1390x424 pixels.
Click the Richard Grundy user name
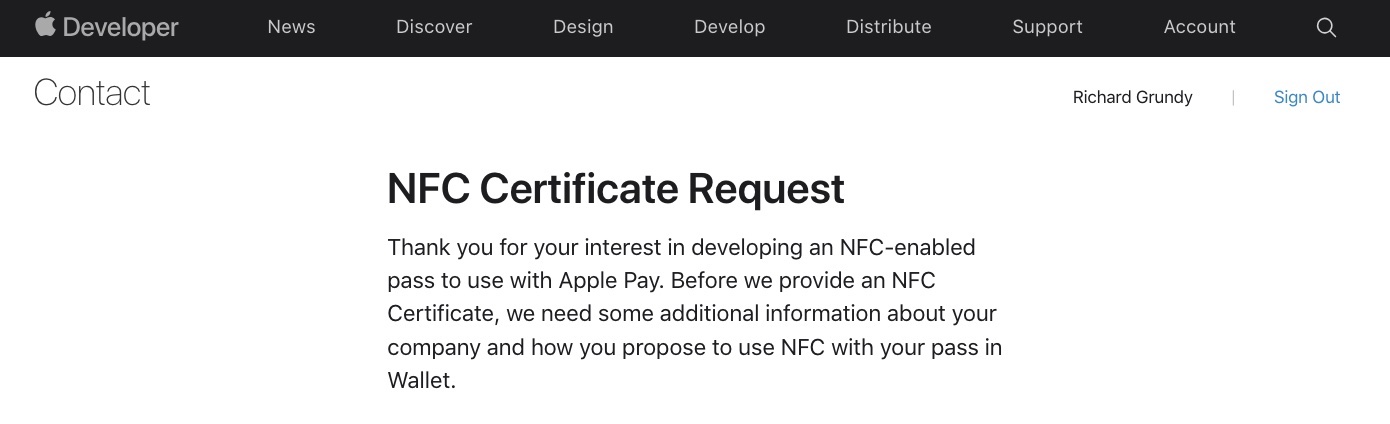pyautogui.click(x=1132, y=97)
